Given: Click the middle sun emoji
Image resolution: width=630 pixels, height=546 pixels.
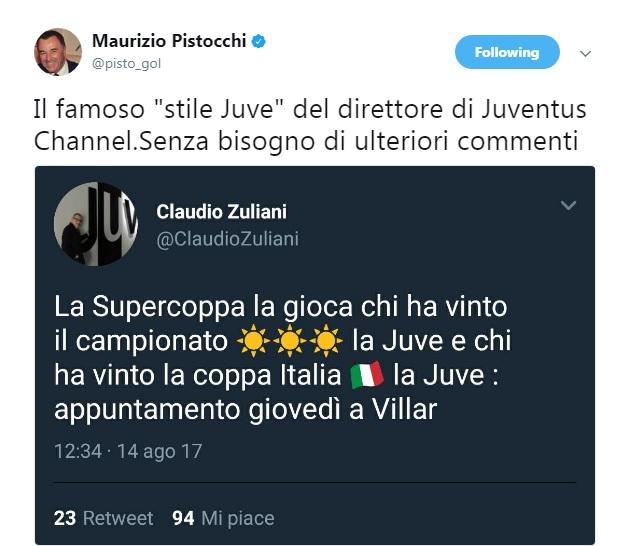Looking at the screenshot, I should (290, 341).
